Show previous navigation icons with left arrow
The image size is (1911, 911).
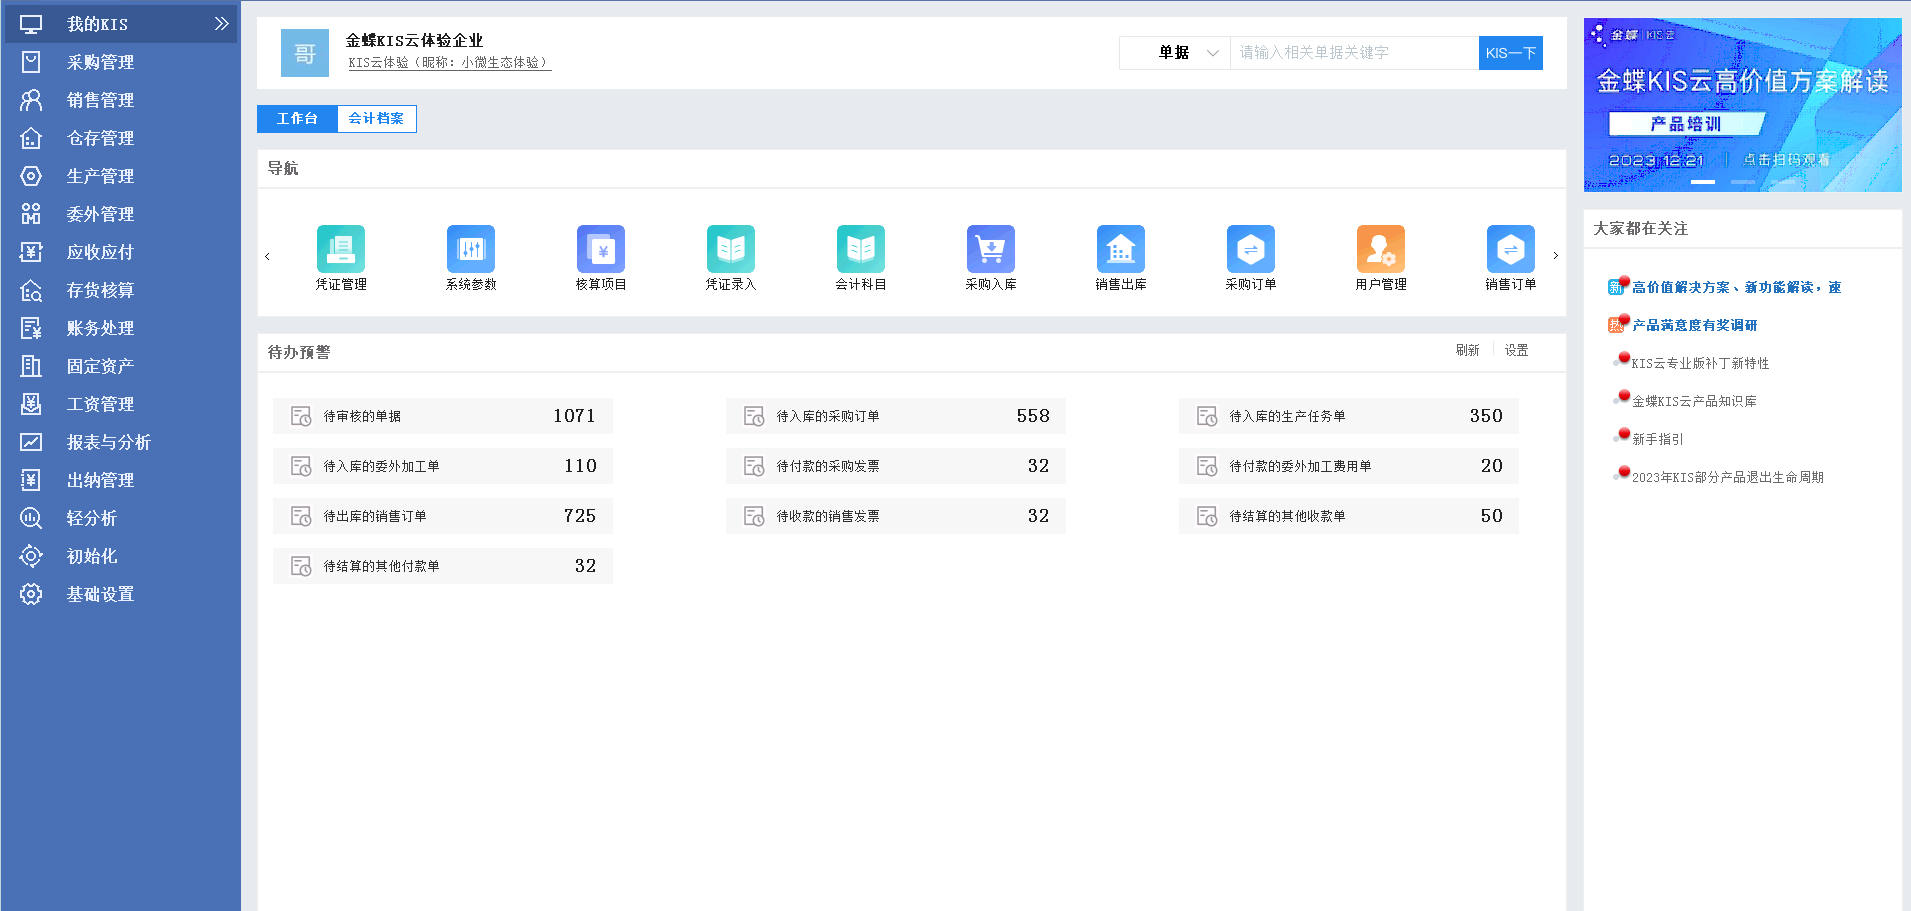tap(267, 257)
